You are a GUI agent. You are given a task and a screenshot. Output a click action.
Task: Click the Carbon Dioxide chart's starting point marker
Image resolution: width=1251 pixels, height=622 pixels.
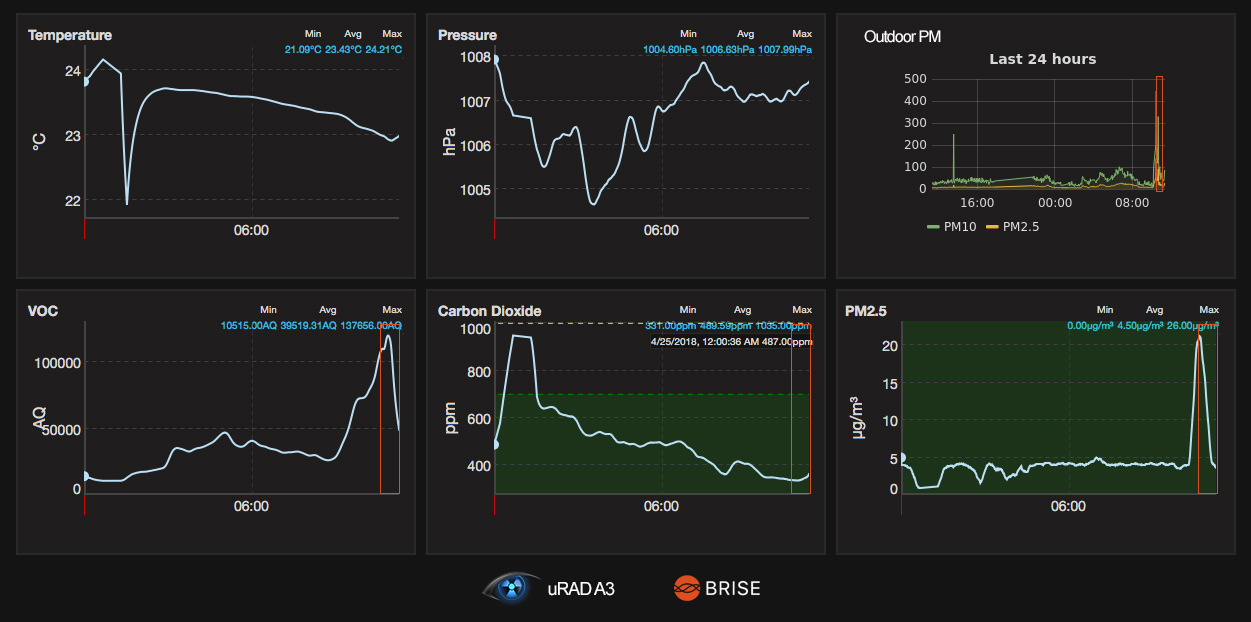coord(495,445)
